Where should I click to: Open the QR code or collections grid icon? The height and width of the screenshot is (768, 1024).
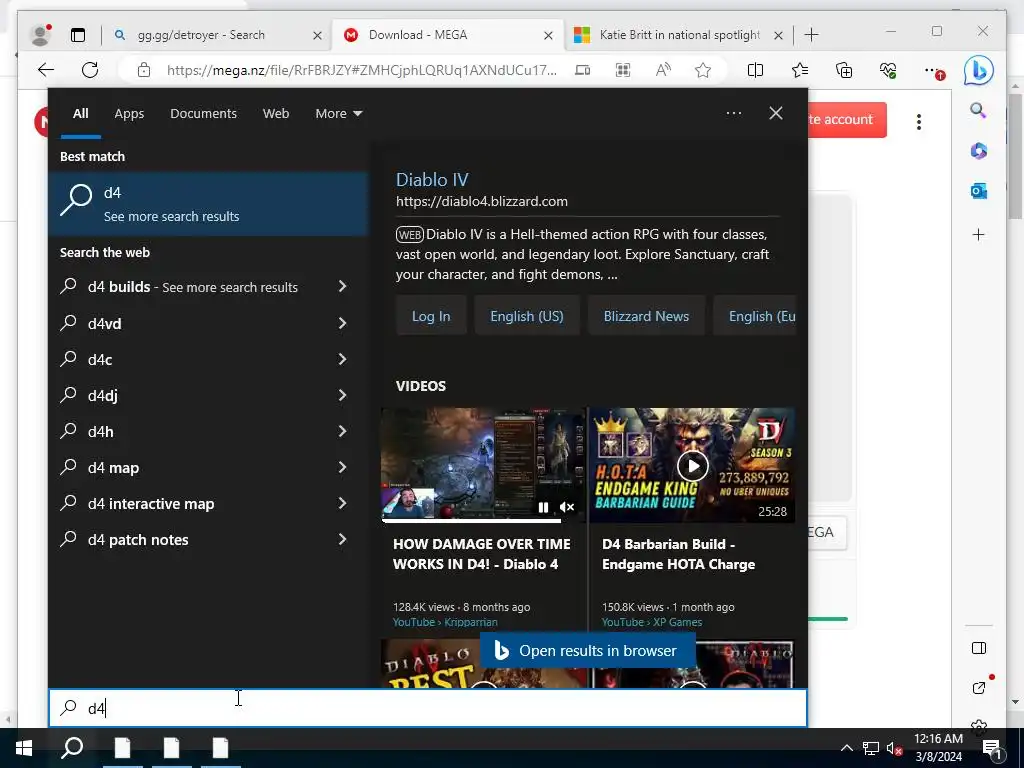[x=623, y=70]
